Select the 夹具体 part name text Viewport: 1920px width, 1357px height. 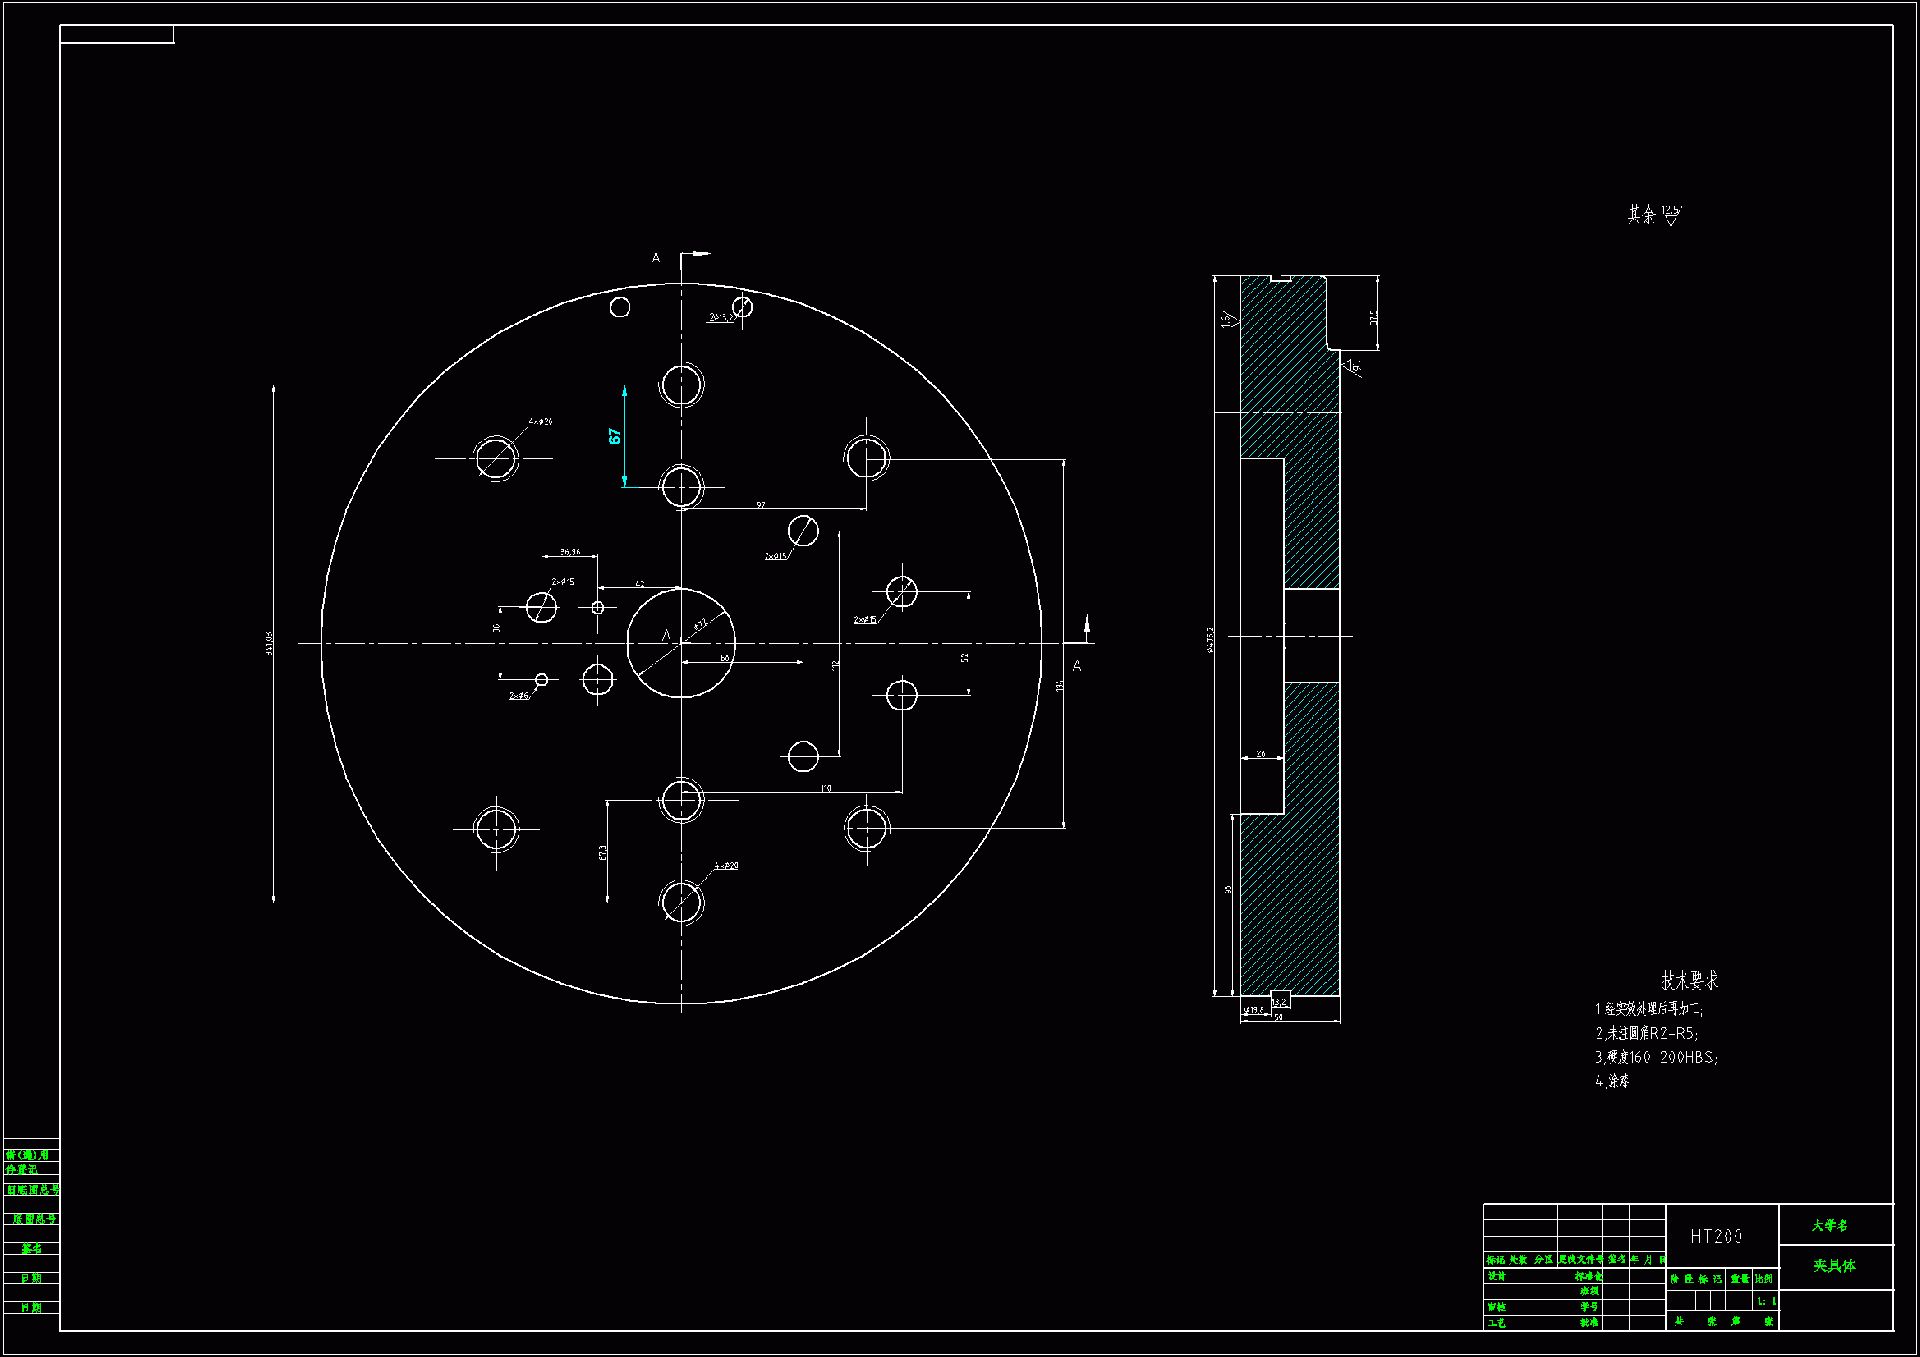tap(1834, 1266)
